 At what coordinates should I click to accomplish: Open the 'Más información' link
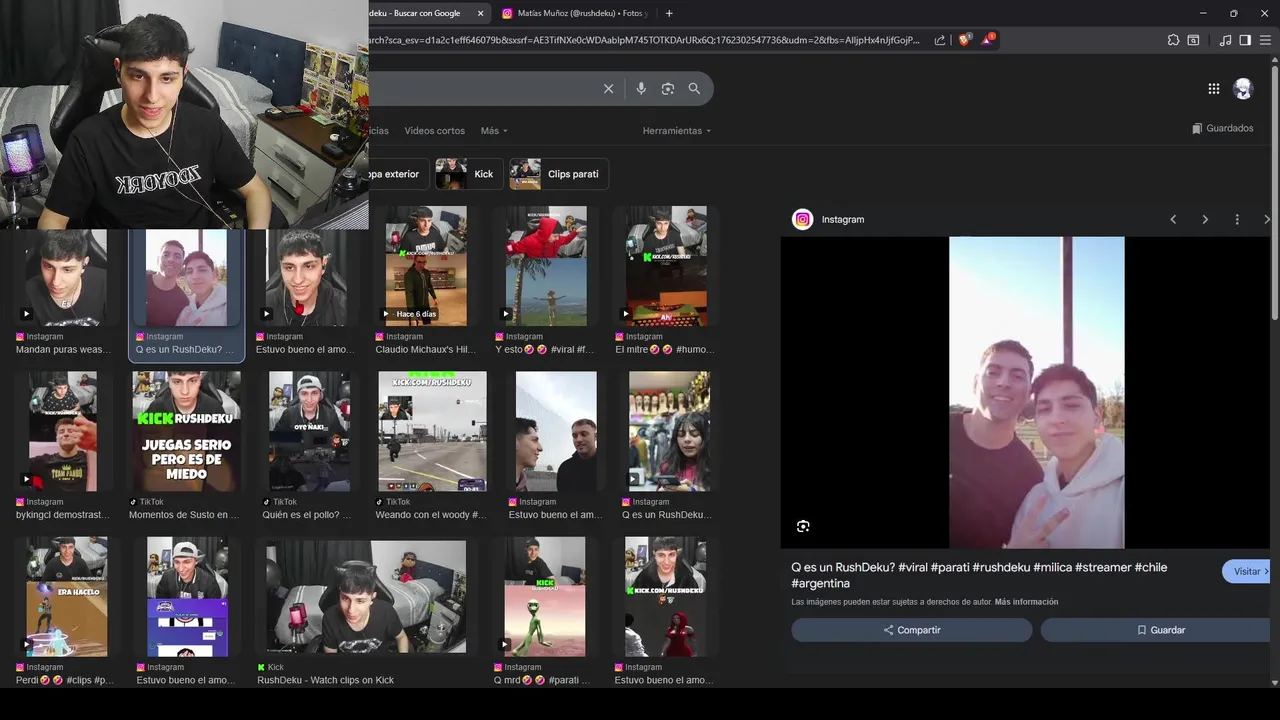point(1026,602)
